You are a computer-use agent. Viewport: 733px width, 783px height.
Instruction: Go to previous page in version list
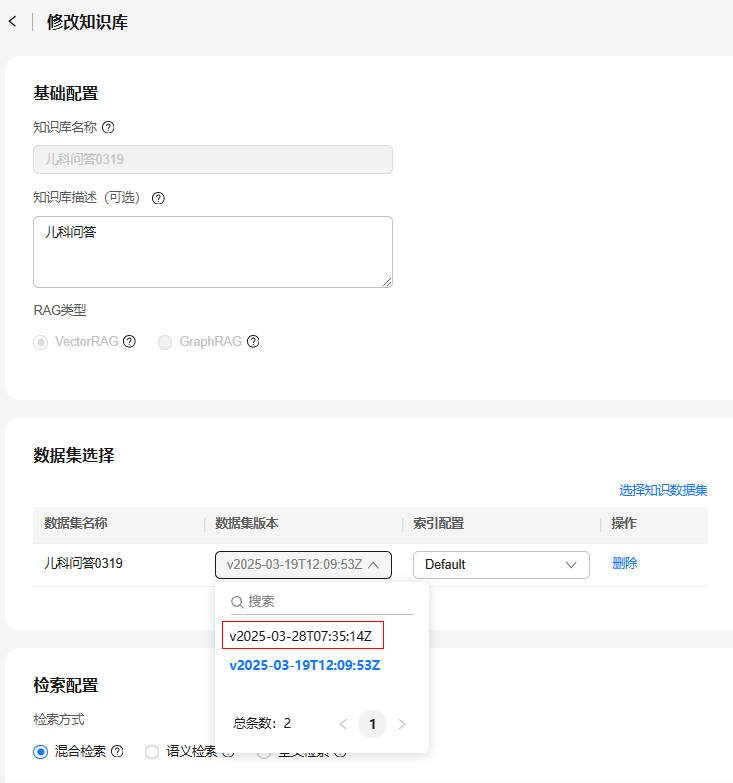[343, 724]
